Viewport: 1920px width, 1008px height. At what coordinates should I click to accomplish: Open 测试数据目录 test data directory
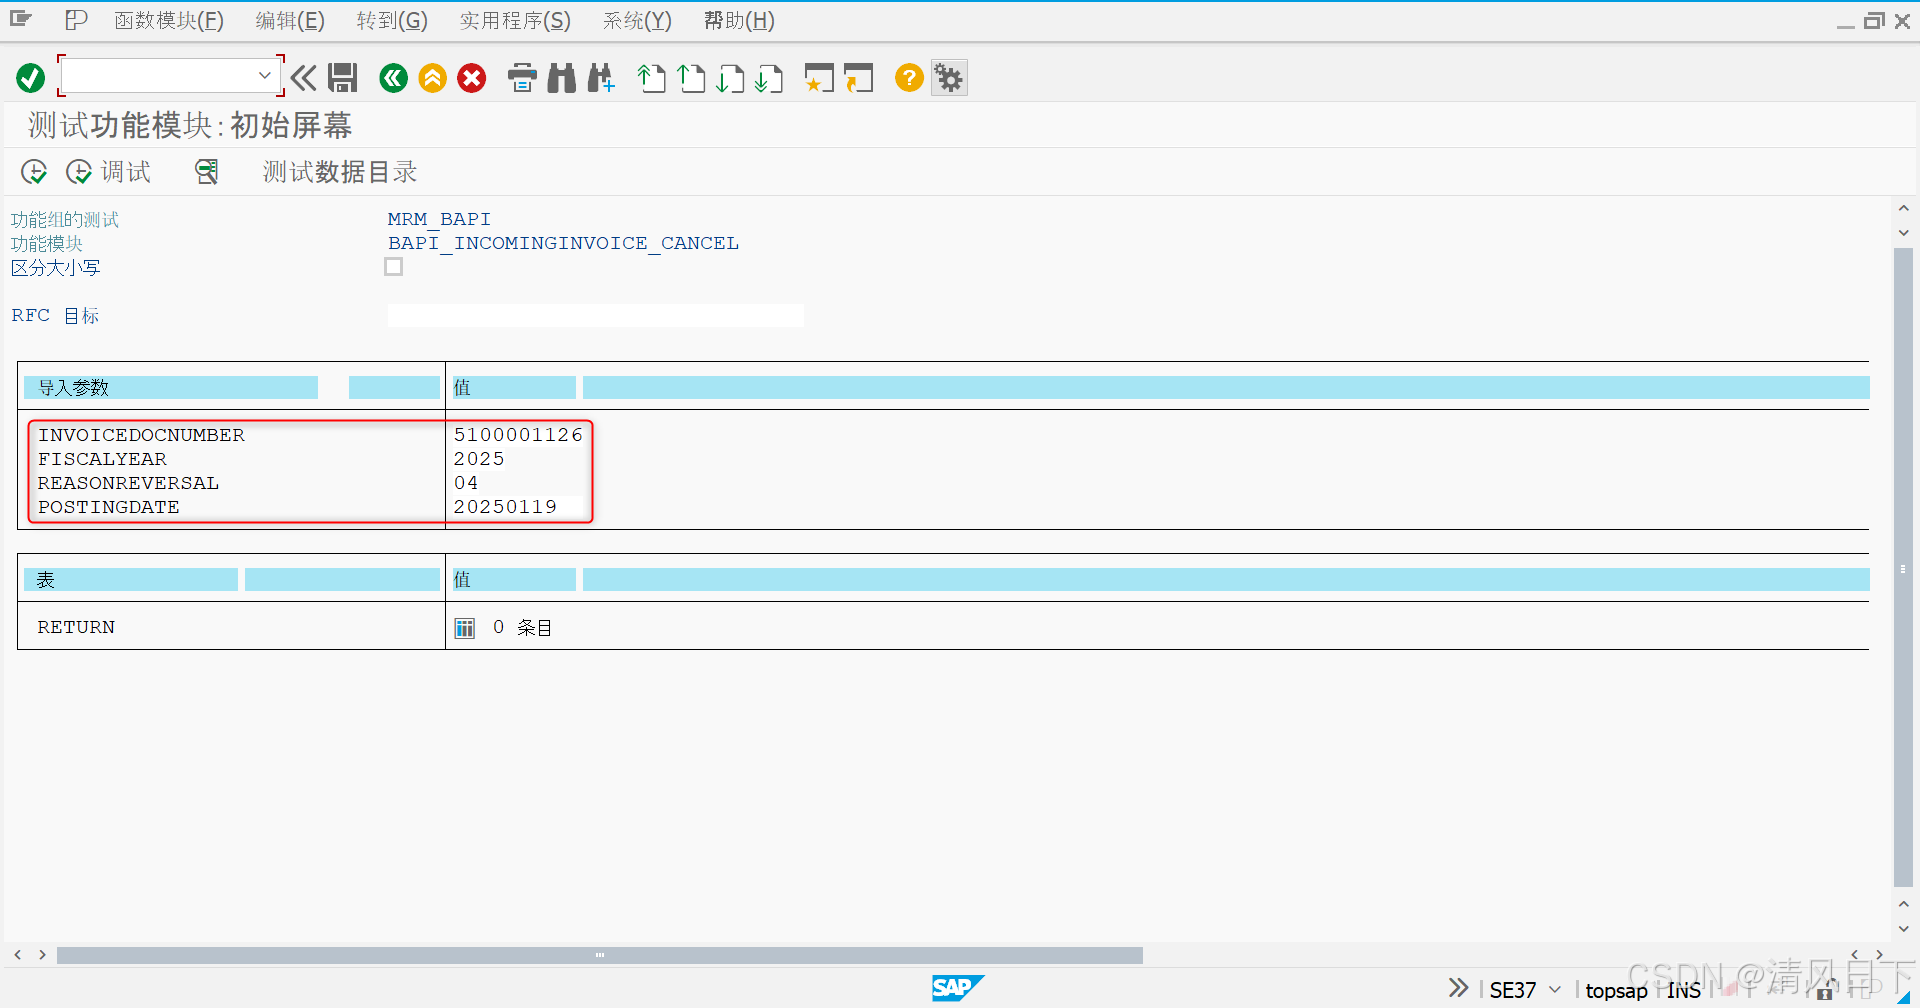(x=338, y=171)
